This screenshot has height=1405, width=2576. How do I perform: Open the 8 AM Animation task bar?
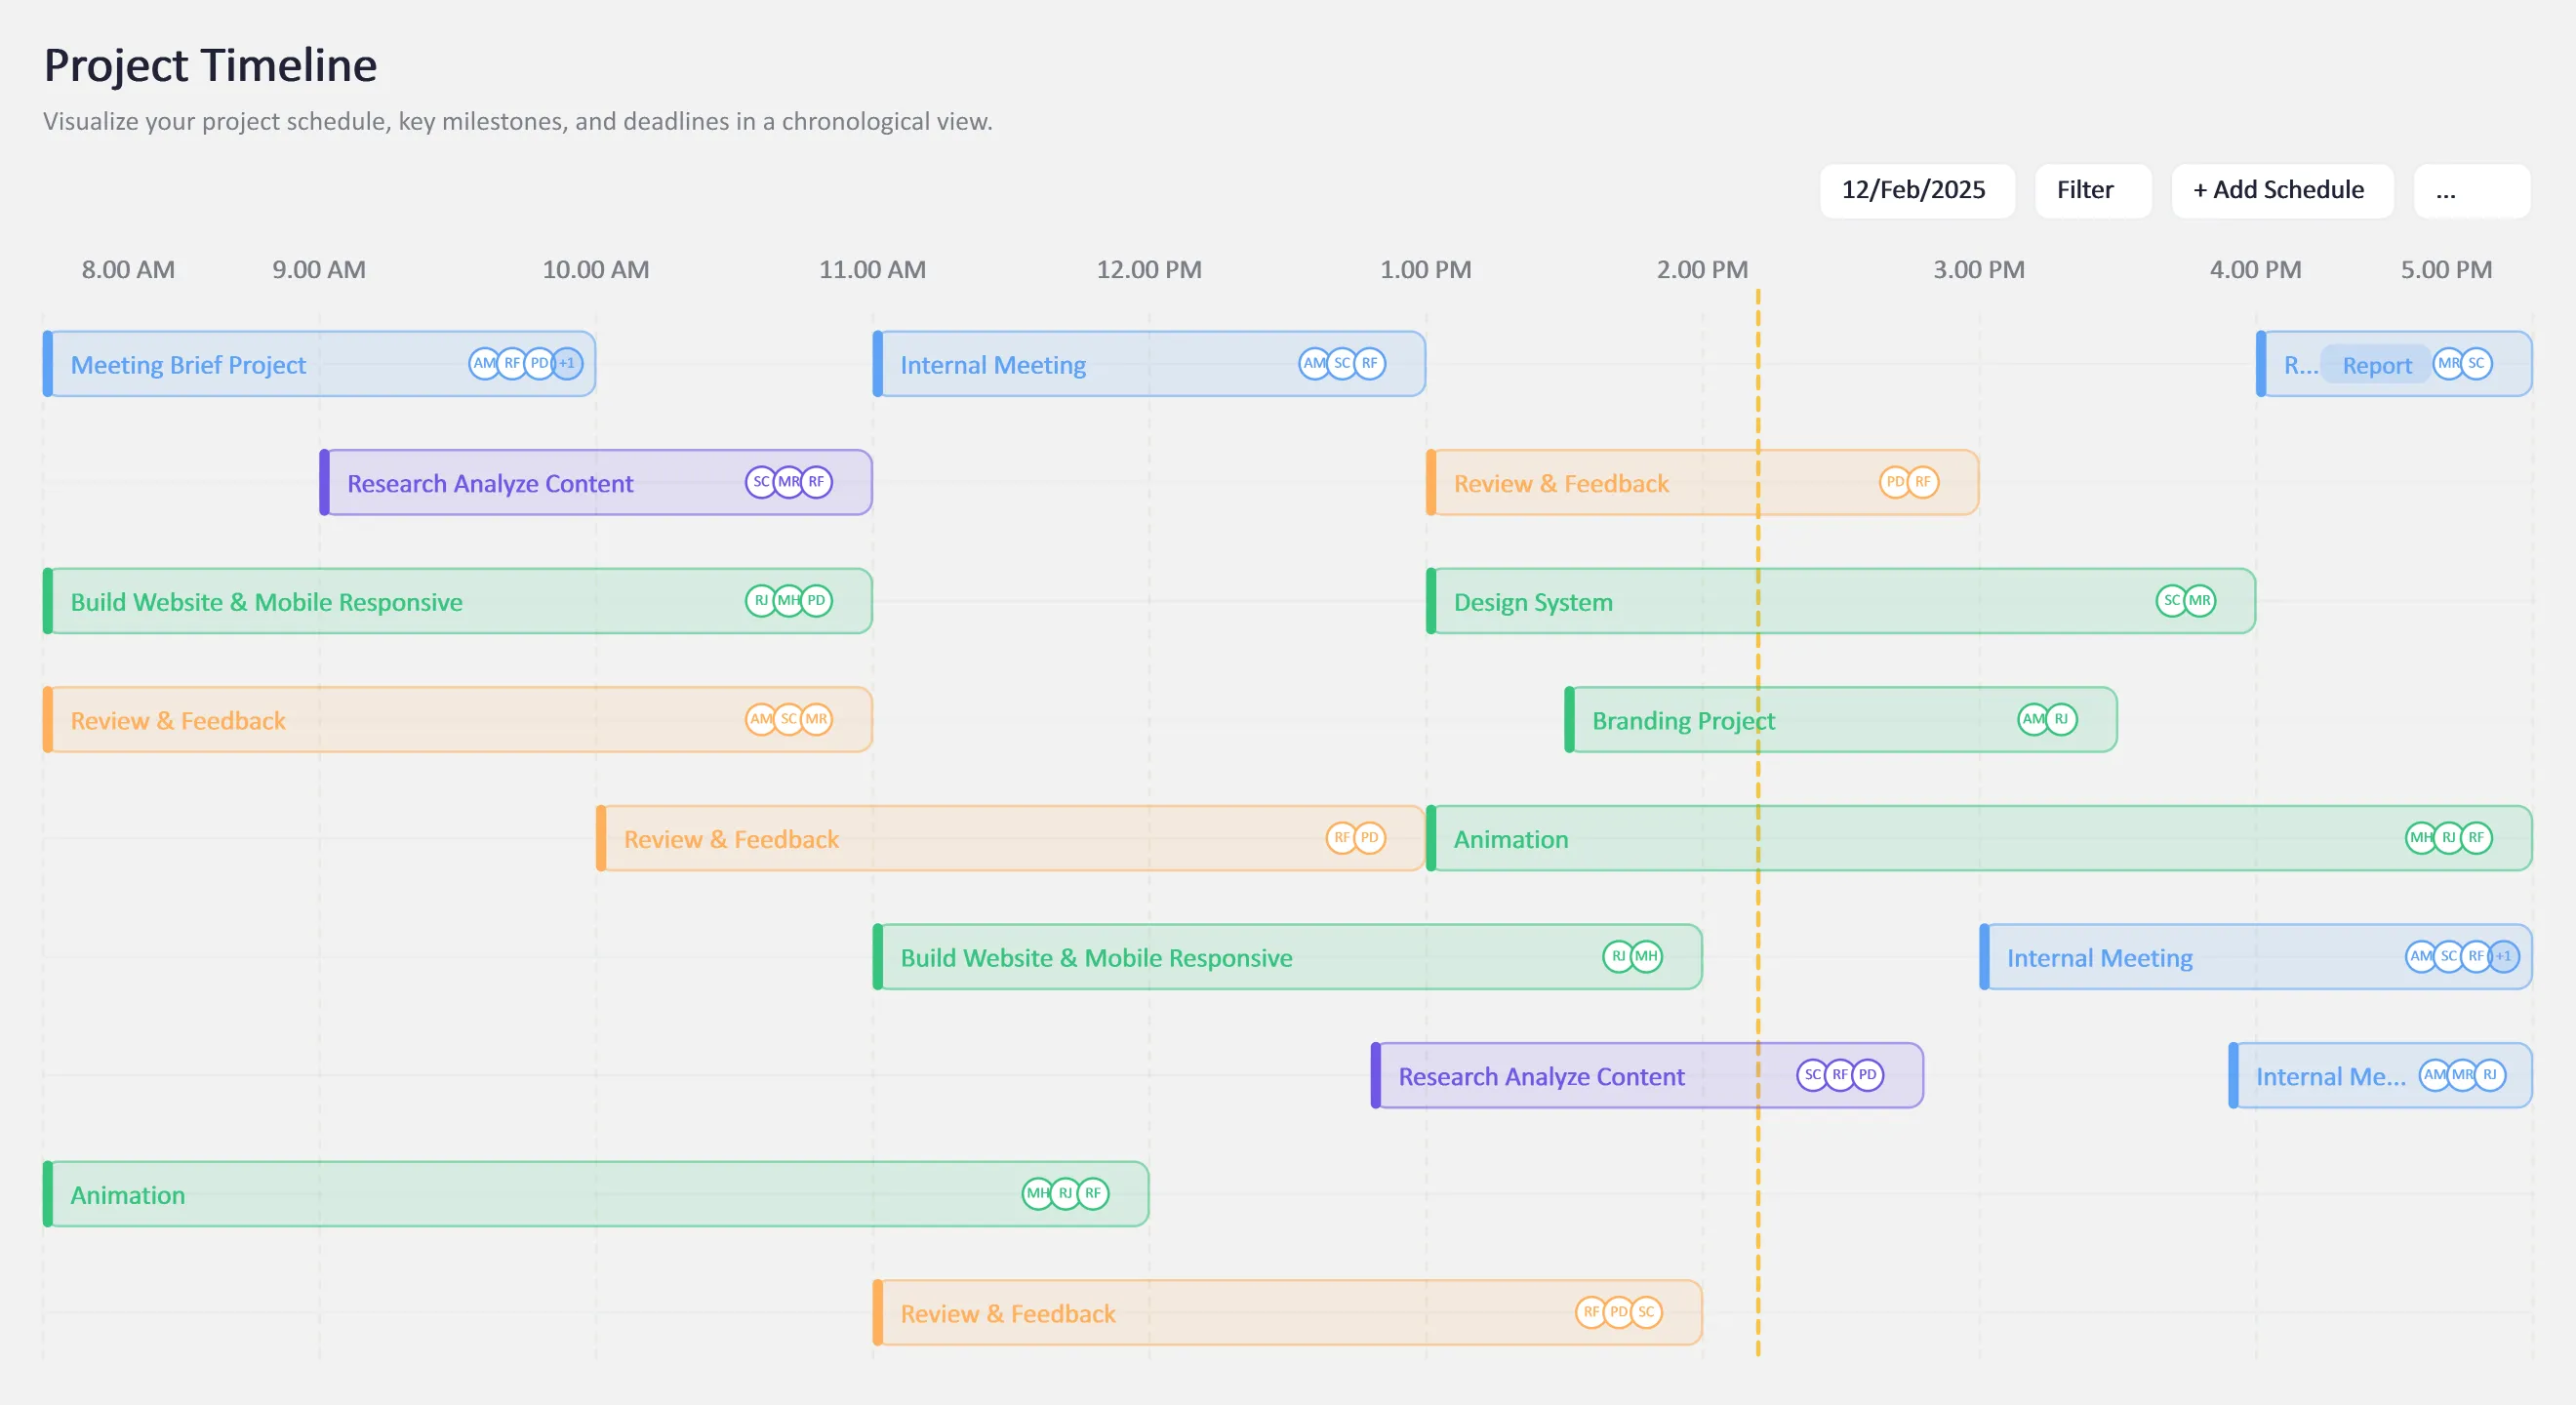[596, 1194]
